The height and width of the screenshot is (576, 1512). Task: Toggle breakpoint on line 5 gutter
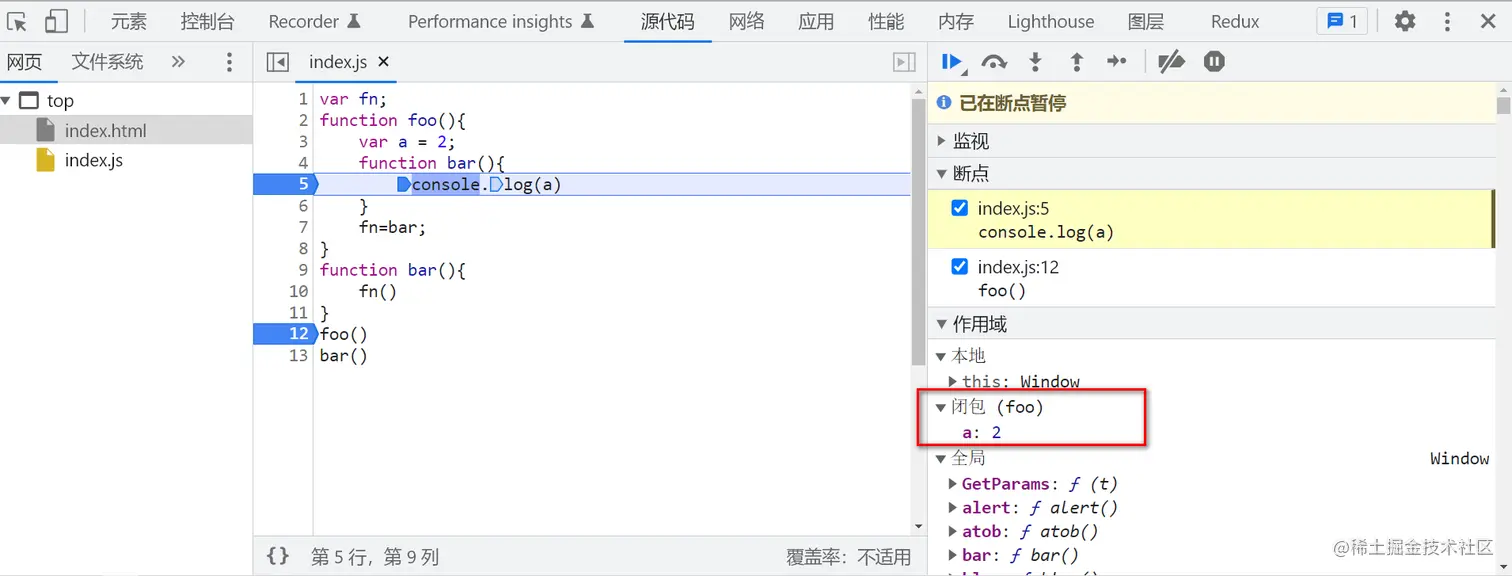pyautogui.click(x=285, y=184)
